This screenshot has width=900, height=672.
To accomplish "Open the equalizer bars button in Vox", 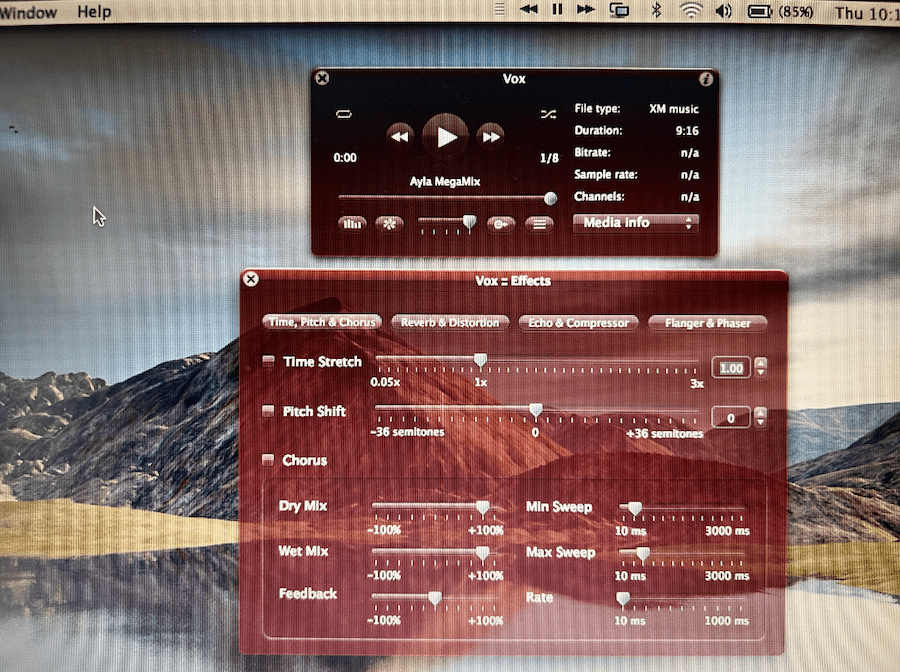I will [x=352, y=224].
